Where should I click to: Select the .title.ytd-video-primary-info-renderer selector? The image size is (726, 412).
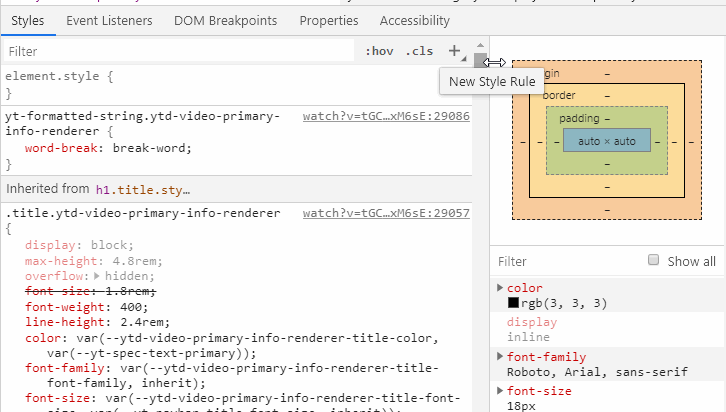(143, 213)
